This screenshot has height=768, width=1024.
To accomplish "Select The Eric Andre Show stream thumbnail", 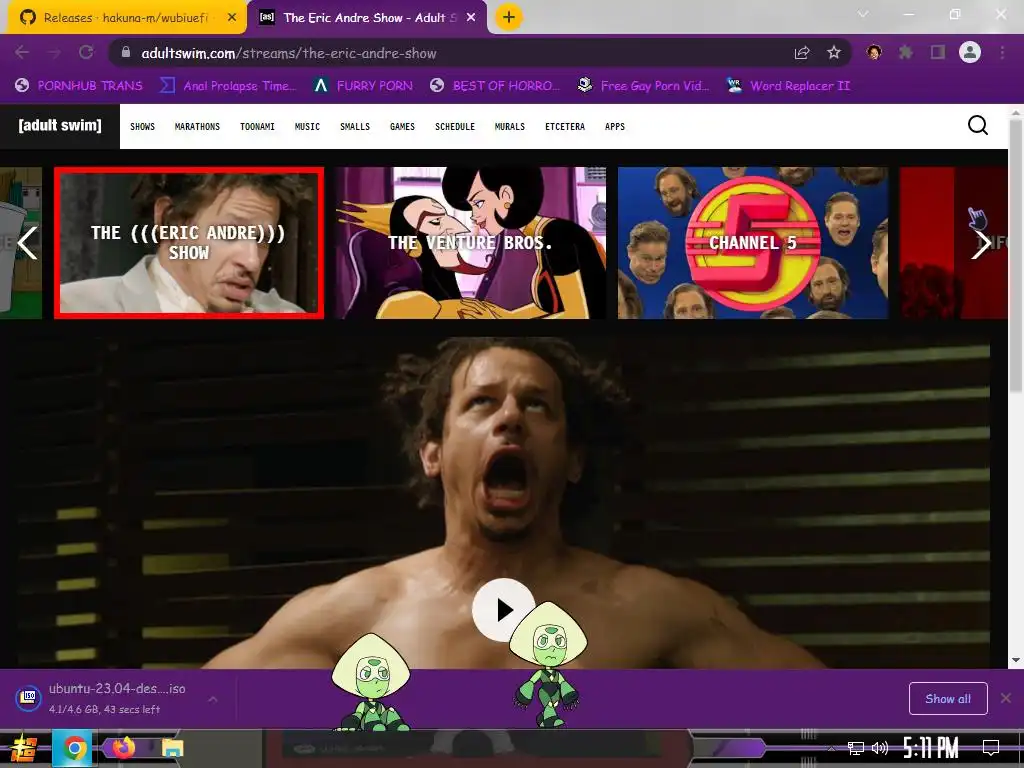I will (189, 243).
